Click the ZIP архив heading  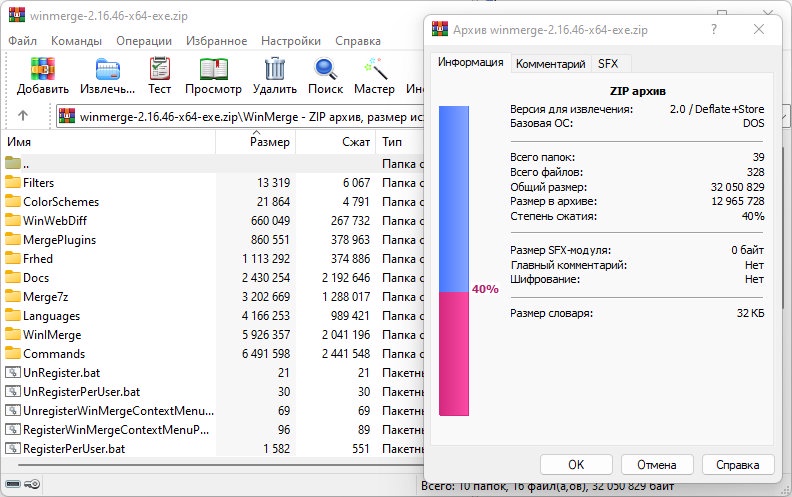coord(637,91)
